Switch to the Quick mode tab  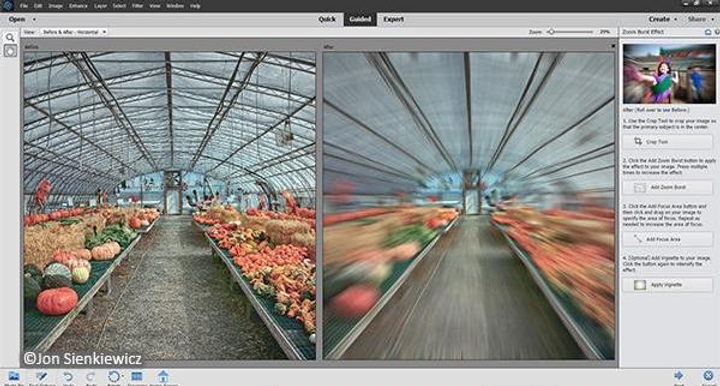(x=327, y=19)
